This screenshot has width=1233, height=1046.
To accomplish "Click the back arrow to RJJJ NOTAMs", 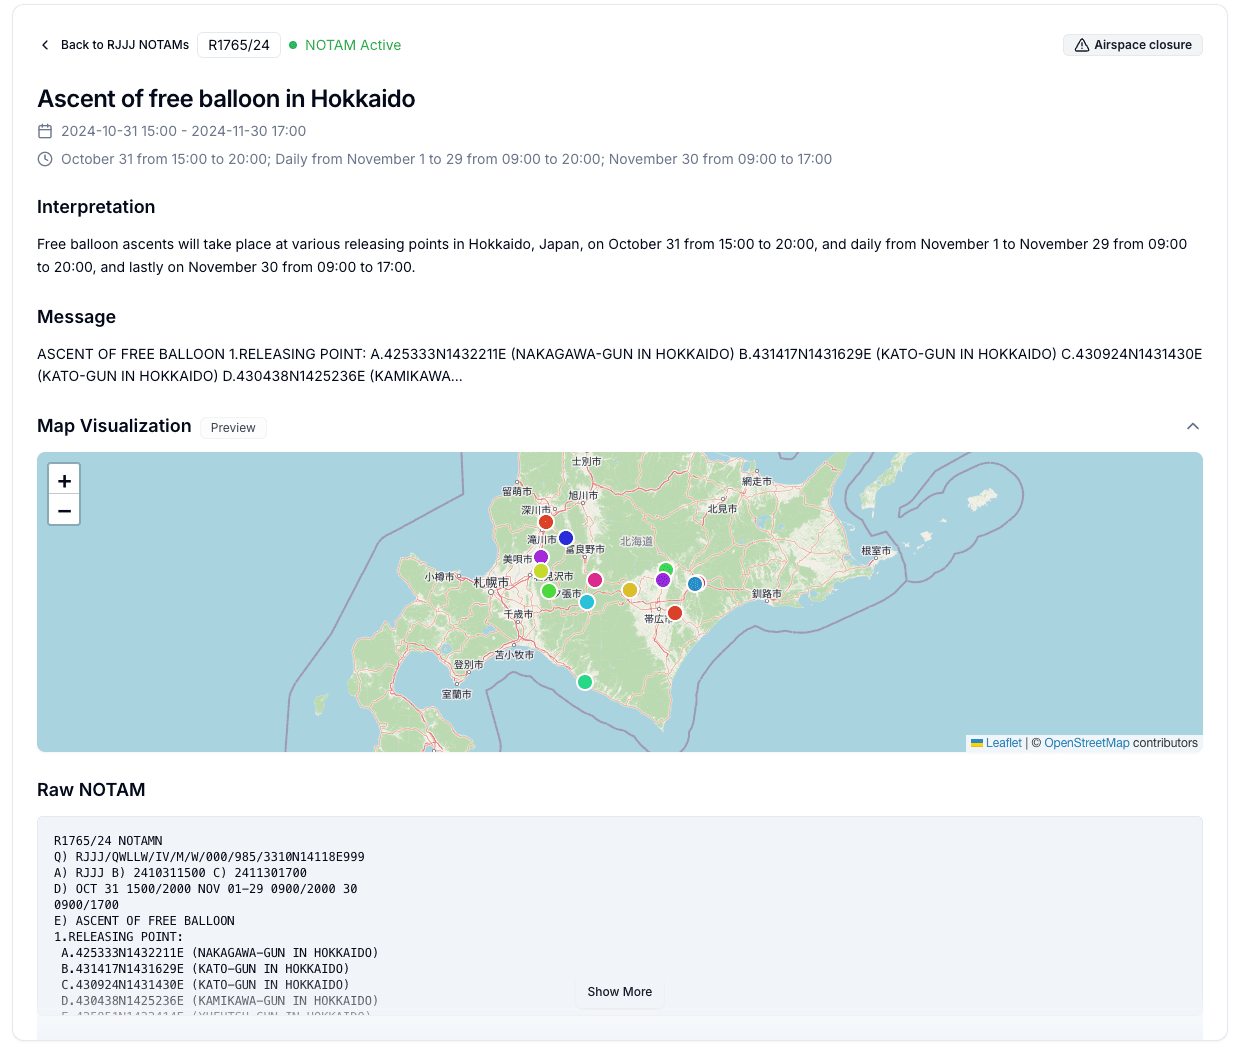I will (x=45, y=45).
